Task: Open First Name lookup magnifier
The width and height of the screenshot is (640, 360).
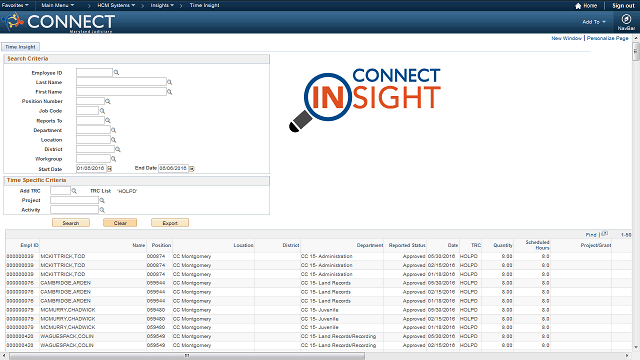Action: 169,92
